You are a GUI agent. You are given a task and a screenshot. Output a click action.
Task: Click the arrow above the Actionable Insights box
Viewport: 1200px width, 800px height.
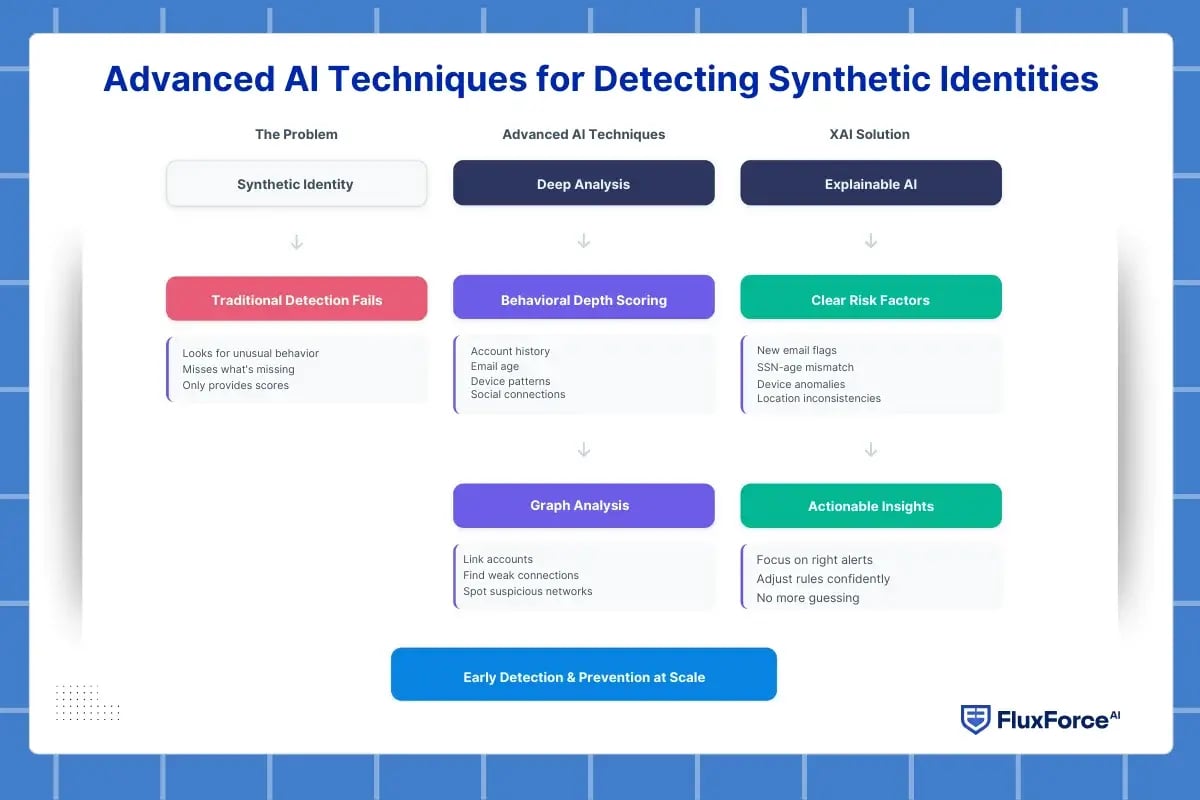pyautogui.click(x=871, y=450)
